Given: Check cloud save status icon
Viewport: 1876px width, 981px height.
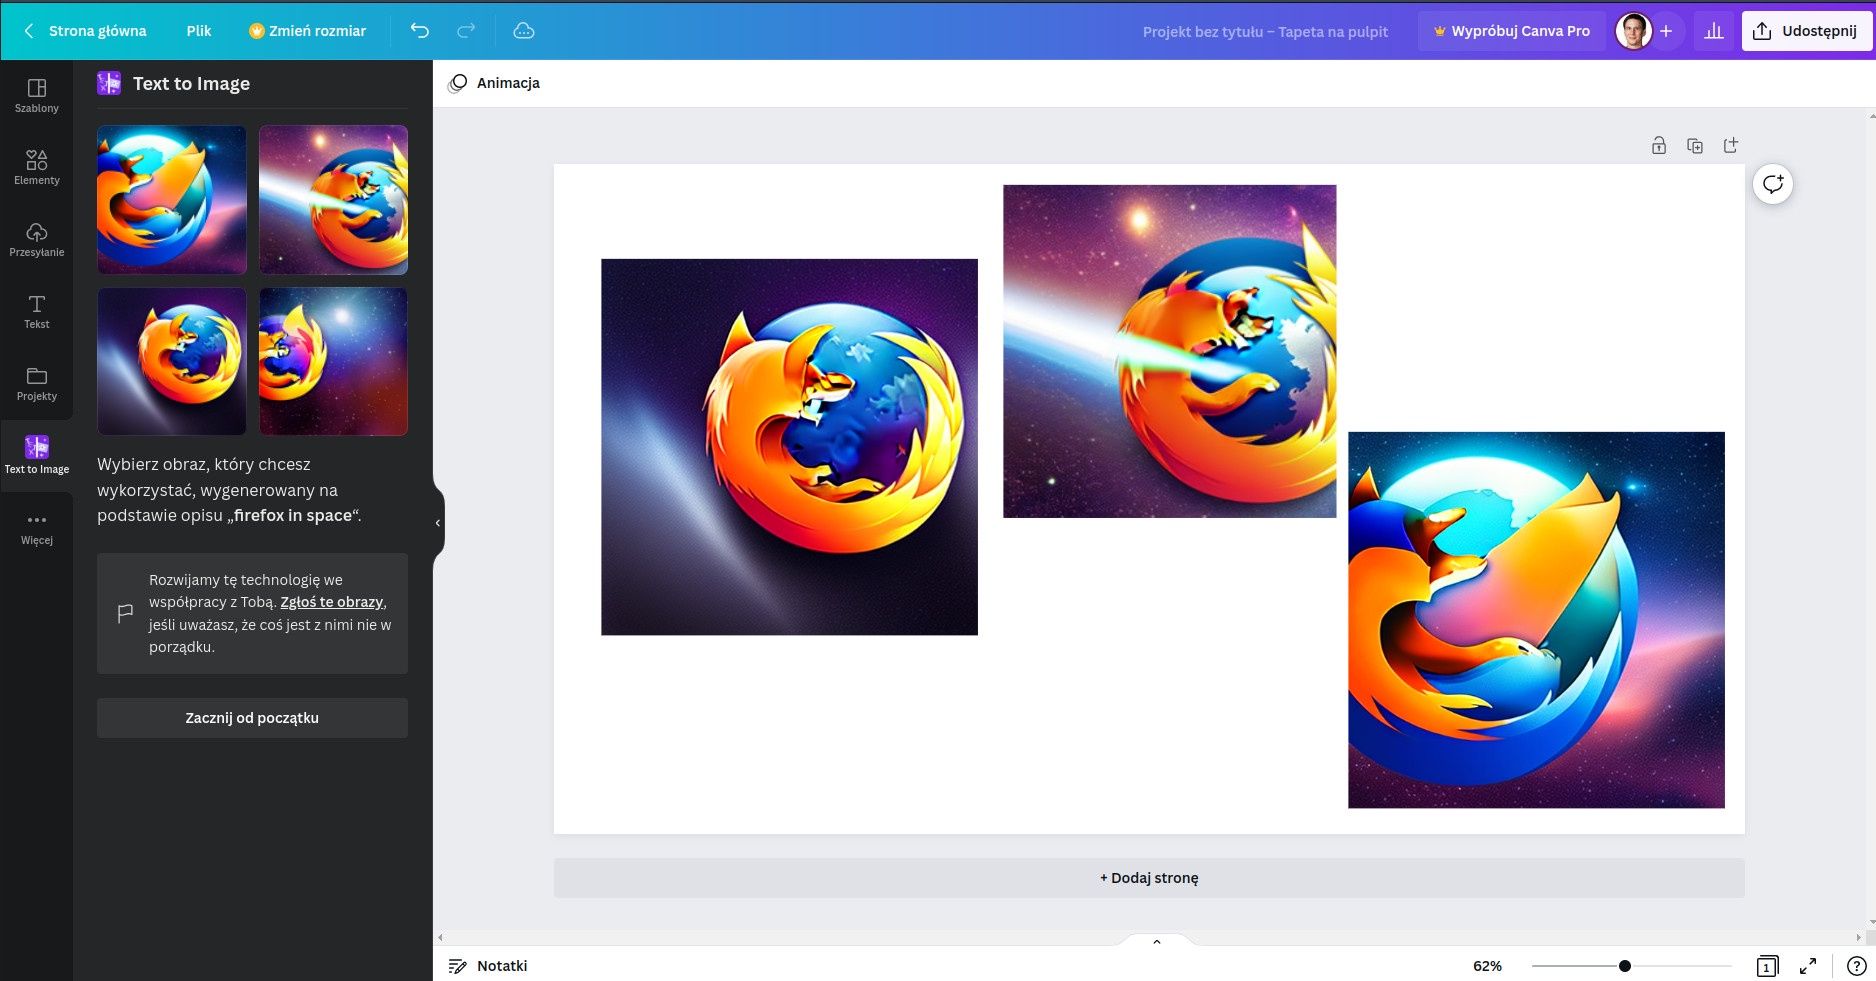Looking at the screenshot, I should tap(524, 31).
